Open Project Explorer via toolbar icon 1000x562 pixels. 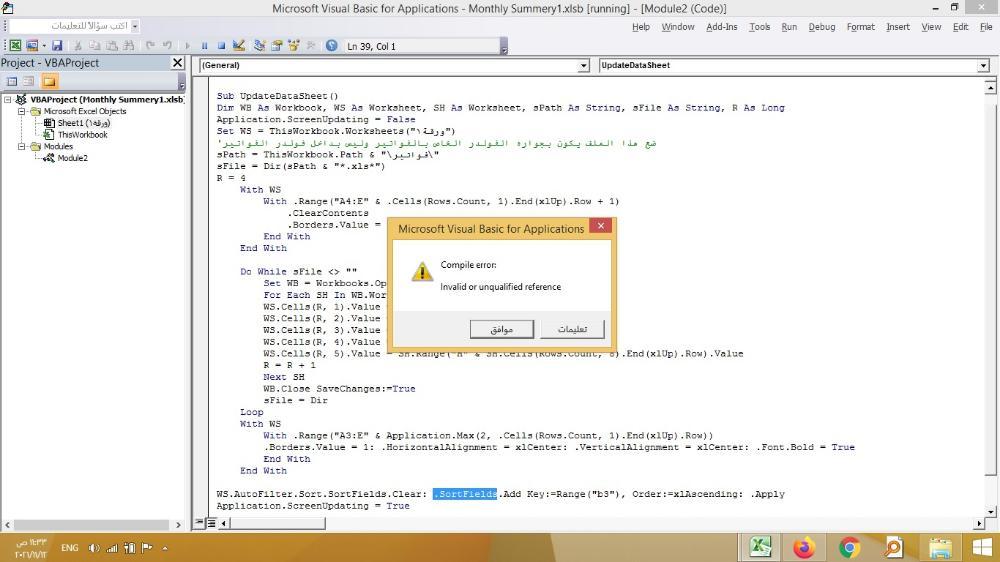click(260, 46)
